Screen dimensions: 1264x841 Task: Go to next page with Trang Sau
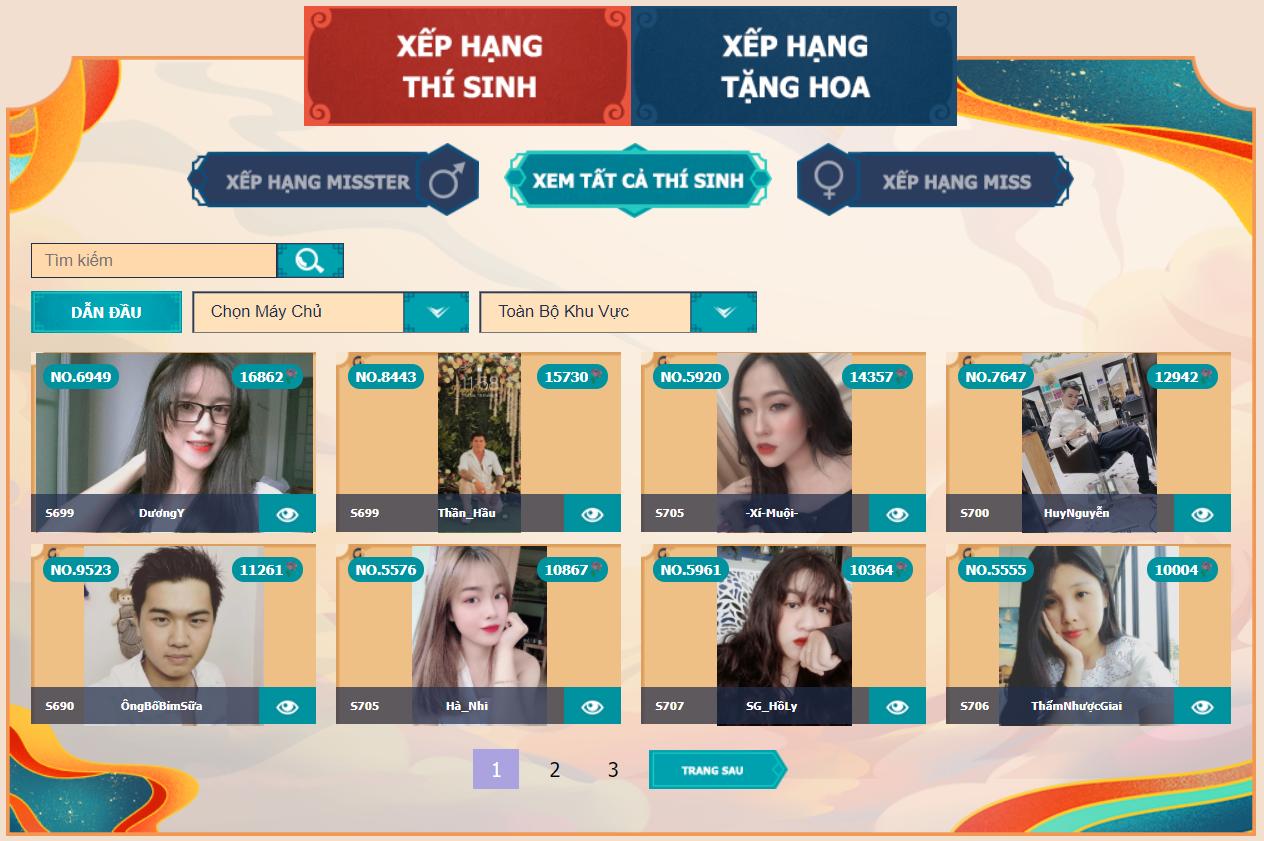click(x=718, y=770)
